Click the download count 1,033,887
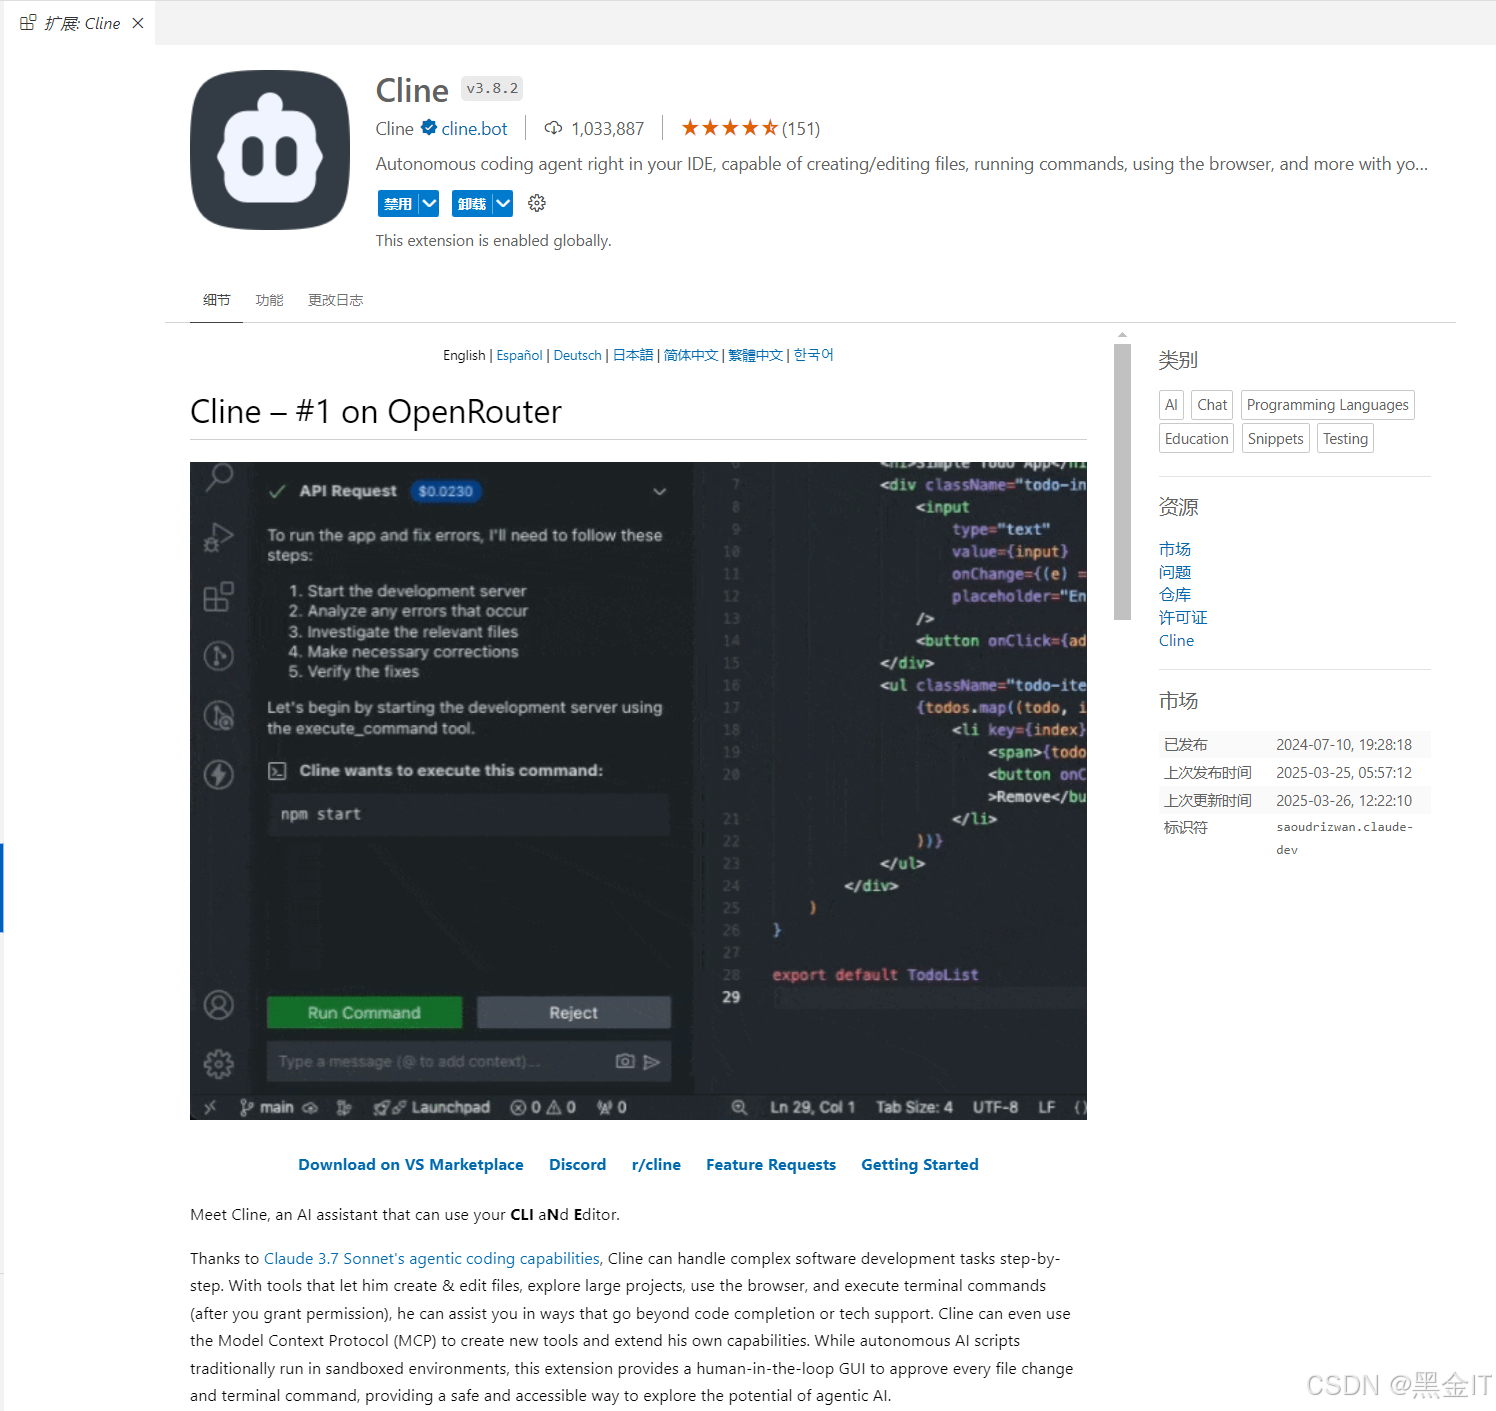The width and height of the screenshot is (1496, 1411). pyautogui.click(x=608, y=128)
